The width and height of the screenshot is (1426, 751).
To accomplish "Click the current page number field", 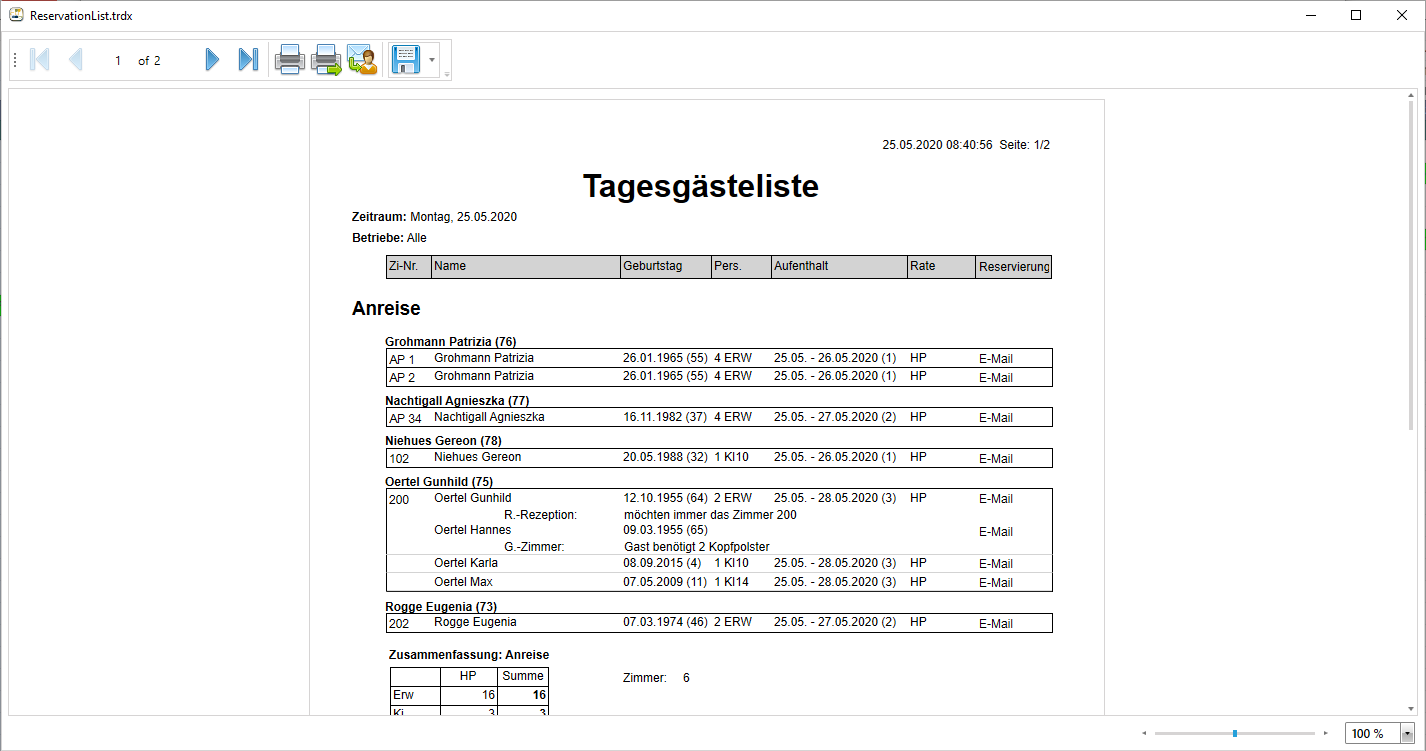I will [118, 61].
